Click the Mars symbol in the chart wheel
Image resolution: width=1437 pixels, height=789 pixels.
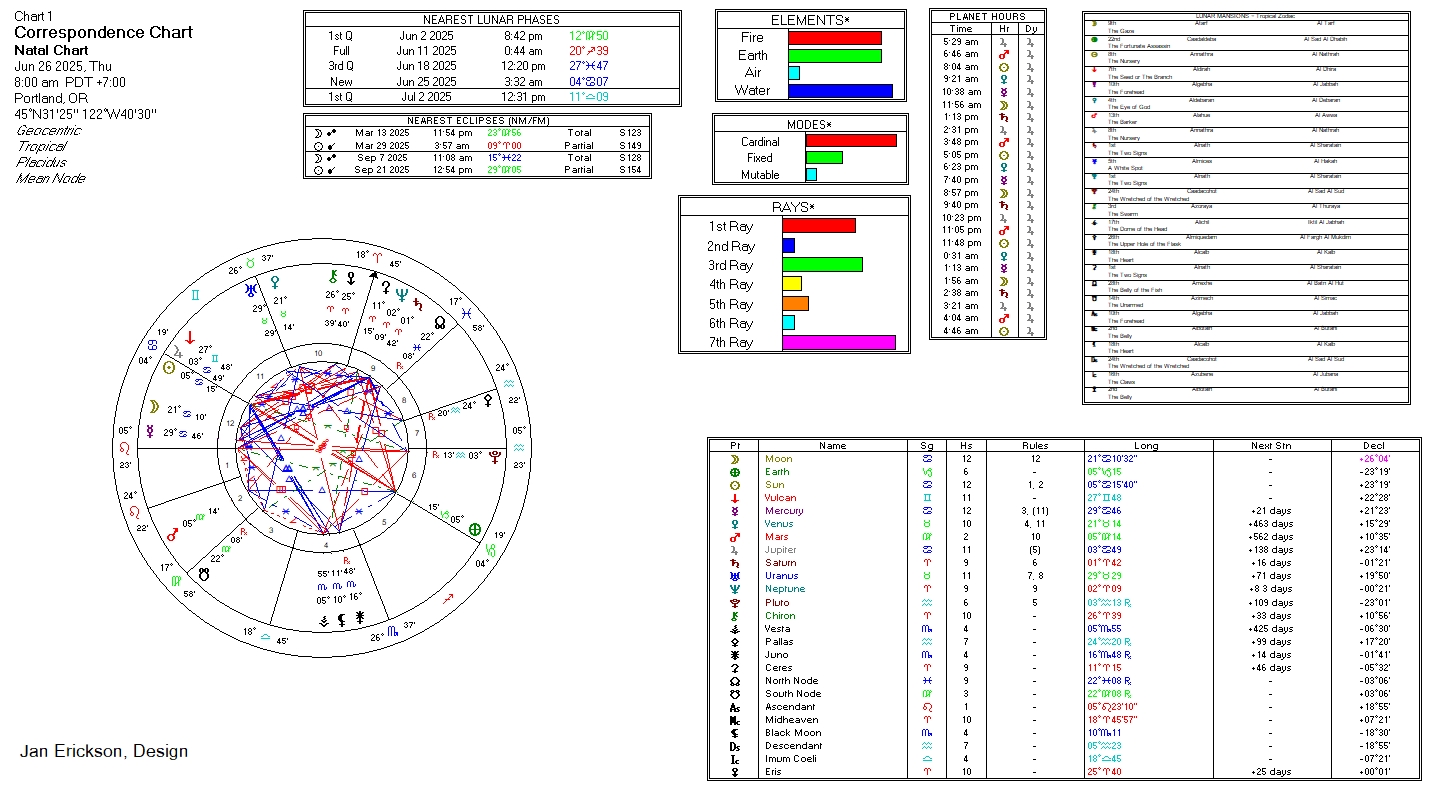(171, 534)
